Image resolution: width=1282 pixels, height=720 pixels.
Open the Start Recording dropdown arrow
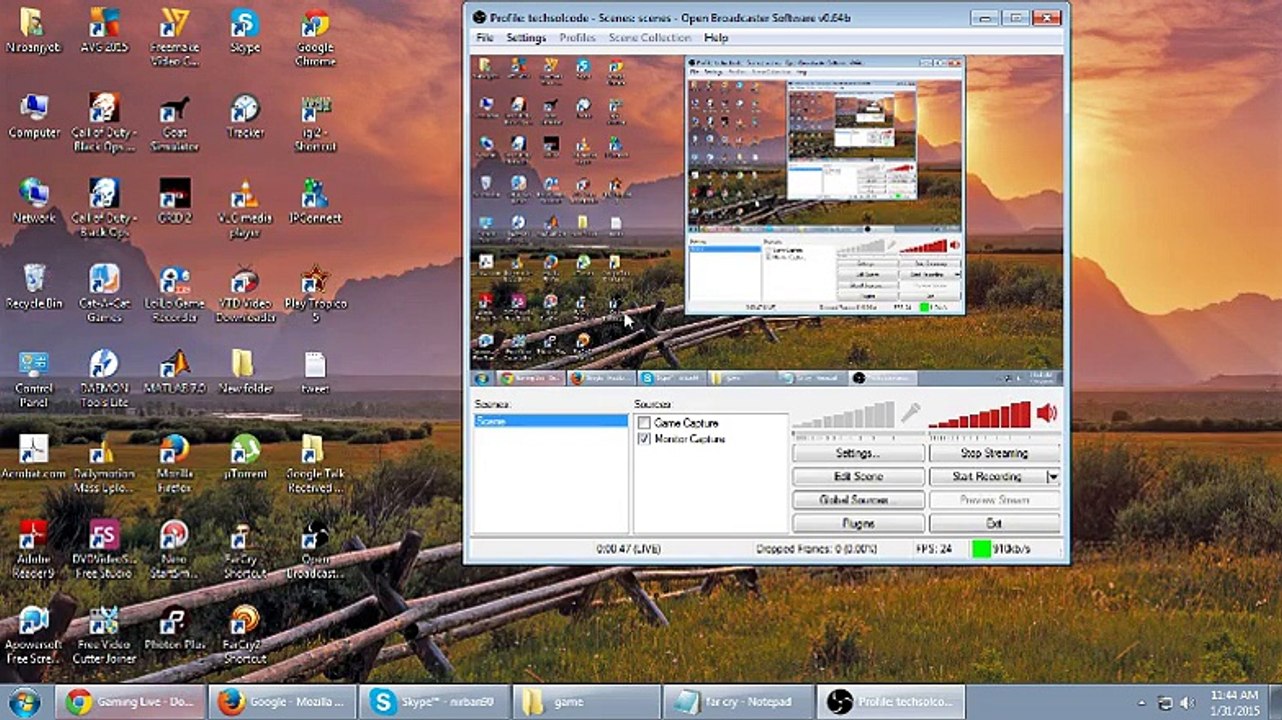coord(1053,477)
